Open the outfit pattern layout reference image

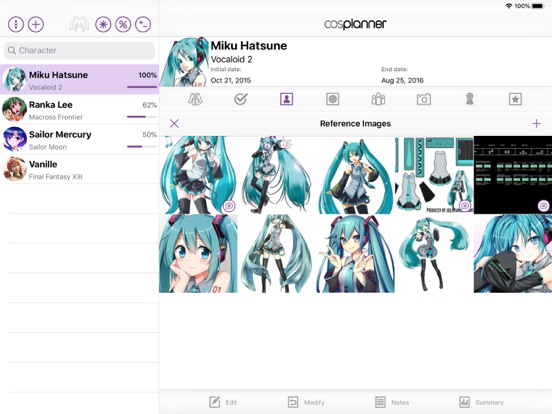point(434,175)
